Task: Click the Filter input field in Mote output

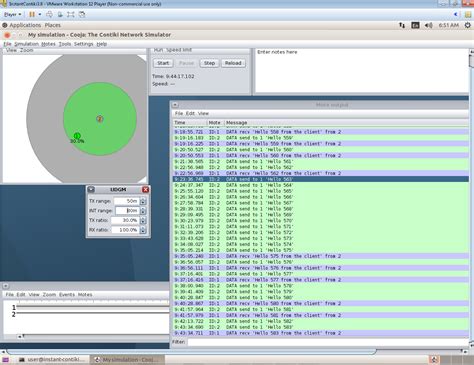Action: [328, 342]
